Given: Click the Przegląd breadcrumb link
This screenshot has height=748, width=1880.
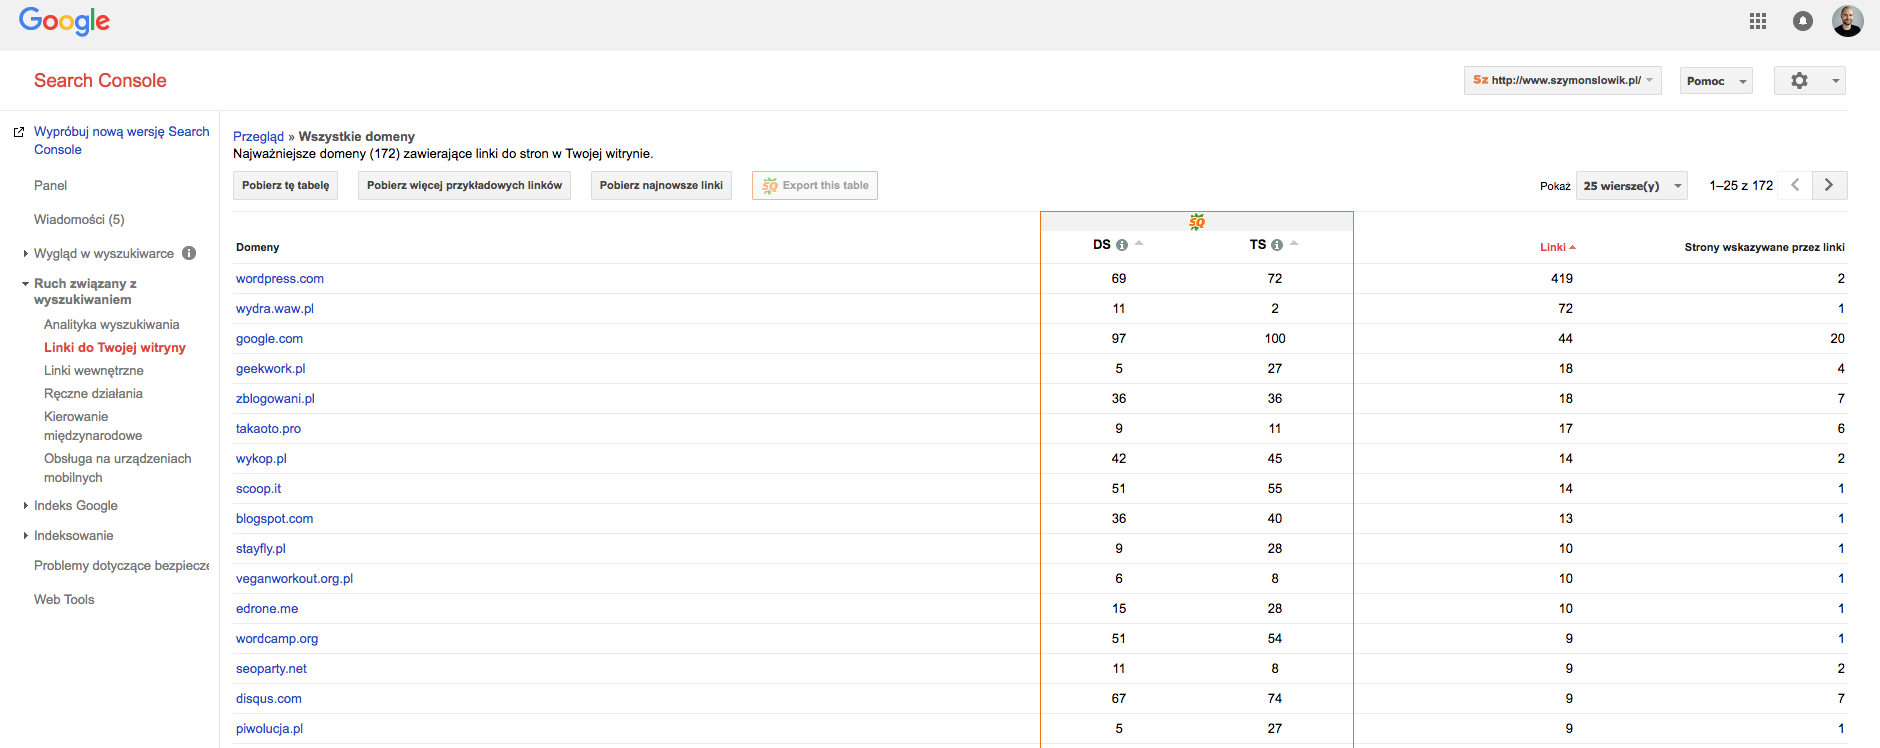Looking at the screenshot, I should point(258,136).
